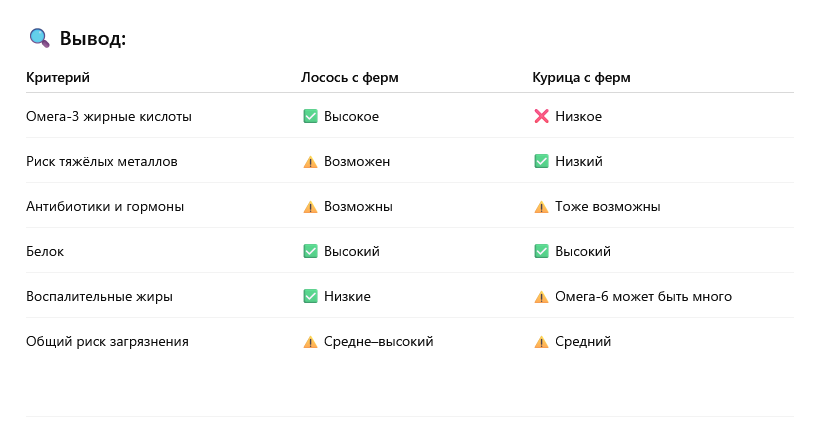Click green check icon next to Высокое
Viewport: 824px width, 422px height.
(310, 116)
